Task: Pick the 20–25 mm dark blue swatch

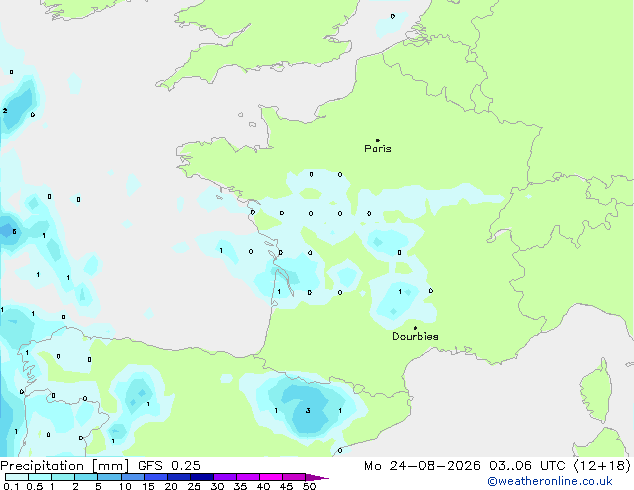Action: [x=178, y=477]
